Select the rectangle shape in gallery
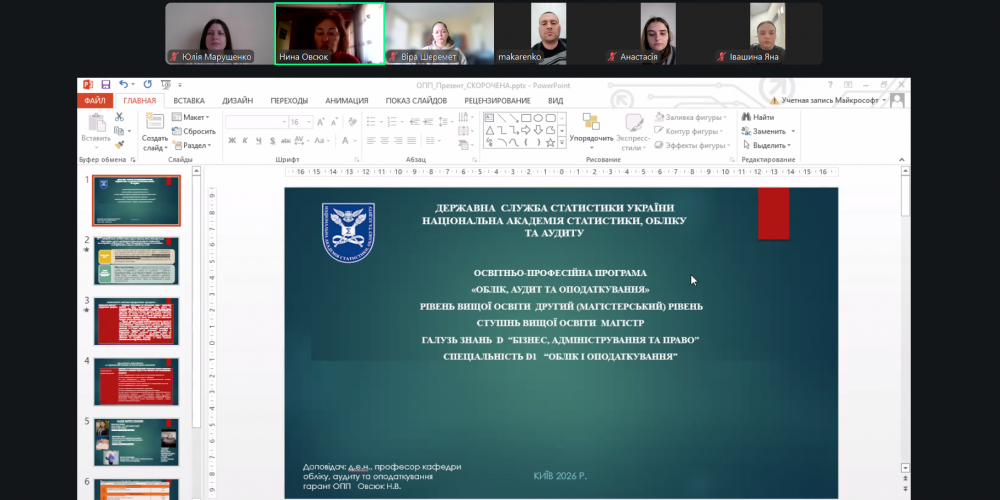The width and height of the screenshot is (1000, 500). point(526,118)
